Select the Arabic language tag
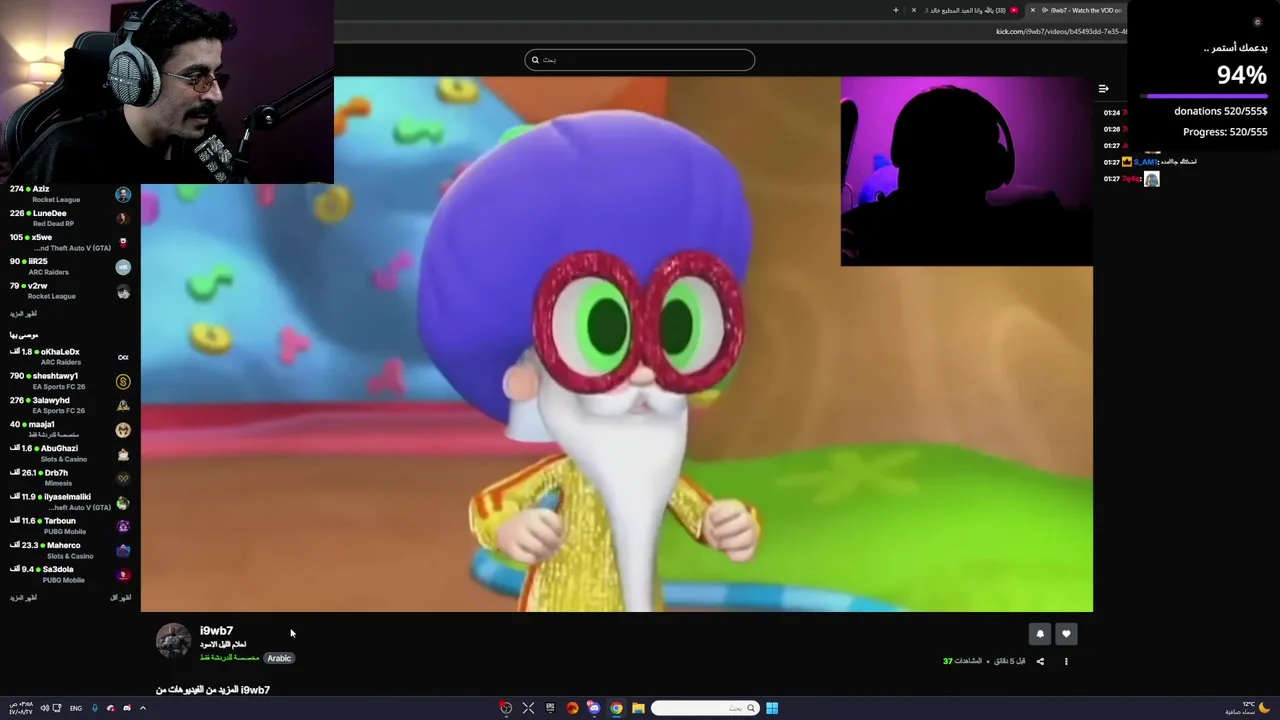Viewport: 1280px width, 720px height. pos(279,658)
